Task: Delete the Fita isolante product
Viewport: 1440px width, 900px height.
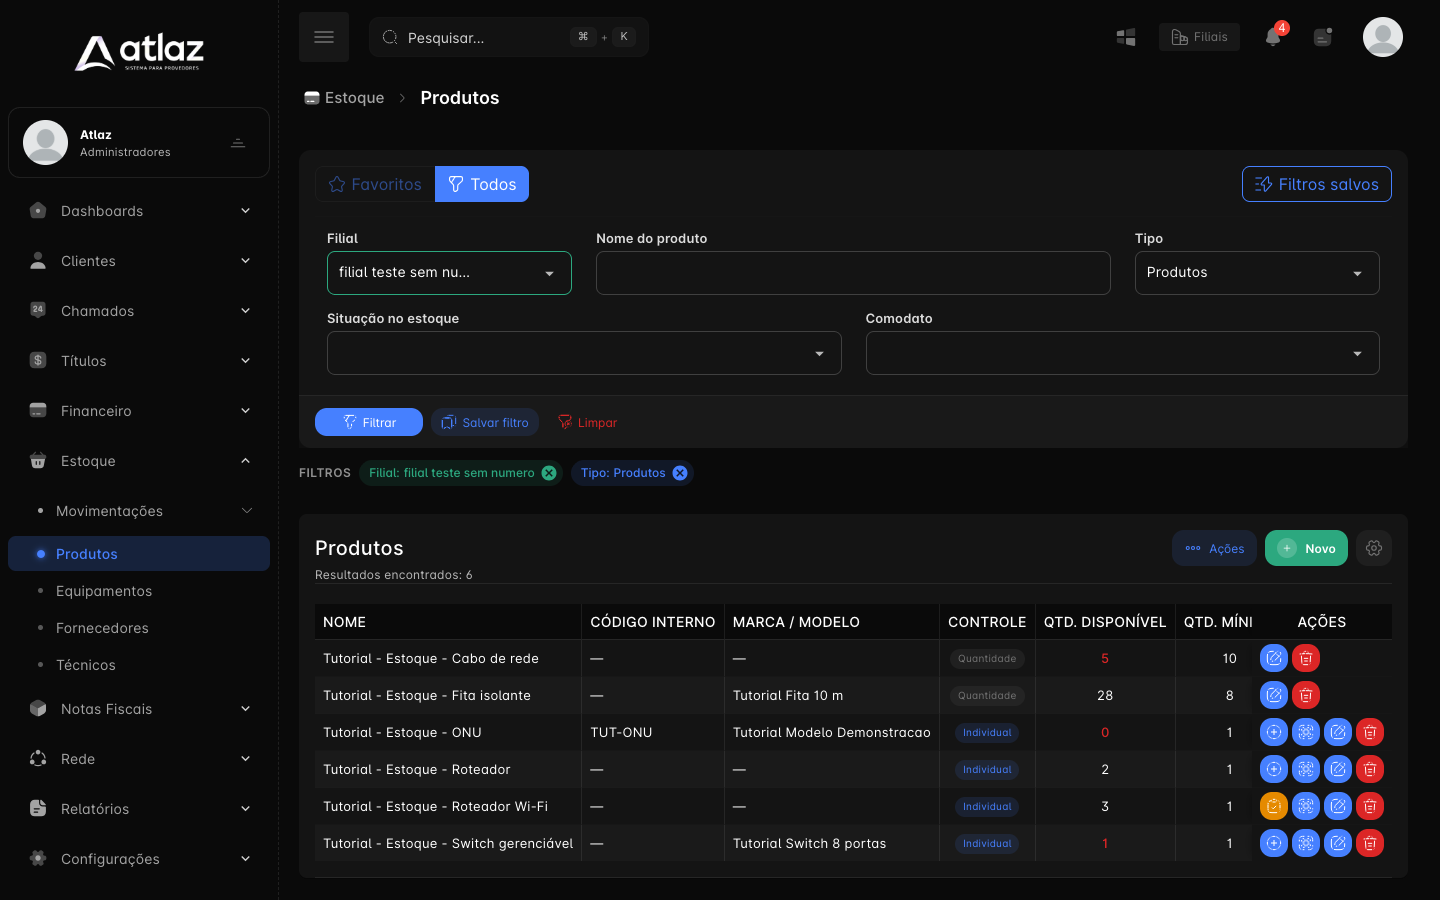Action: (1306, 695)
